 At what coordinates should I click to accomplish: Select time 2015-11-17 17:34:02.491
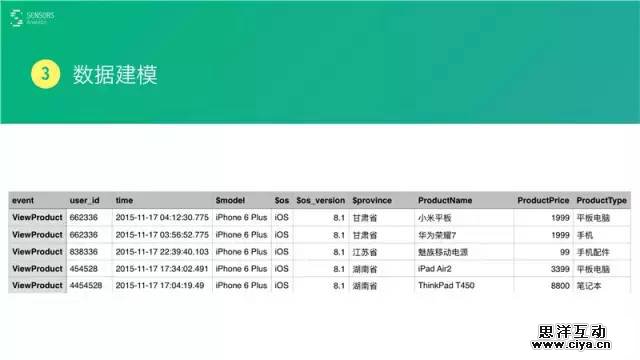click(x=162, y=269)
